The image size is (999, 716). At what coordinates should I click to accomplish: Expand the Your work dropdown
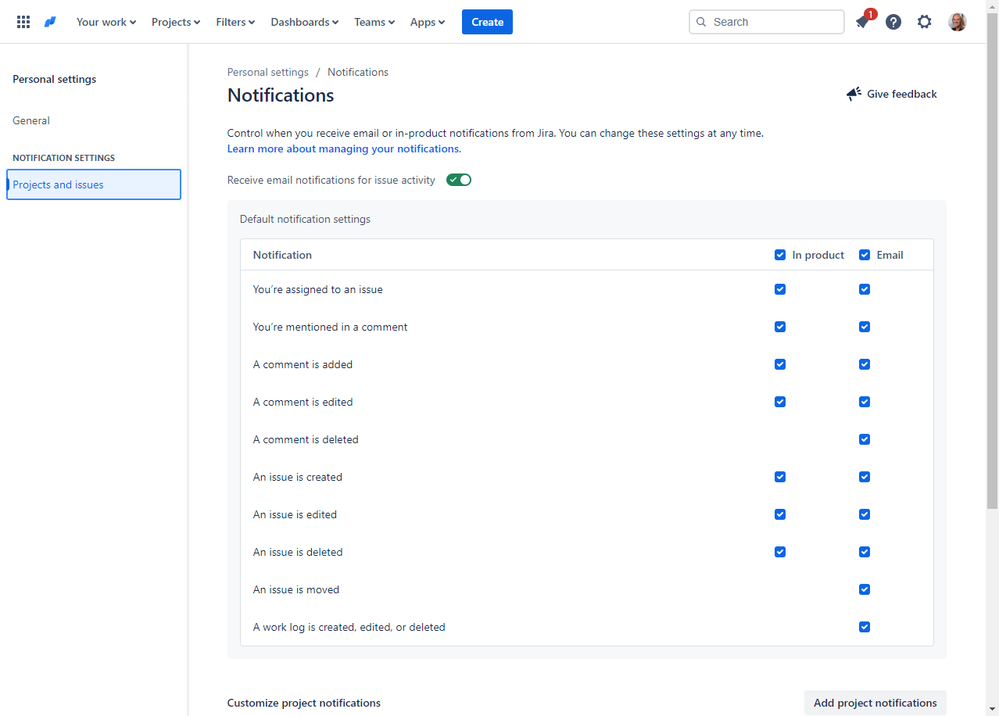coord(106,22)
